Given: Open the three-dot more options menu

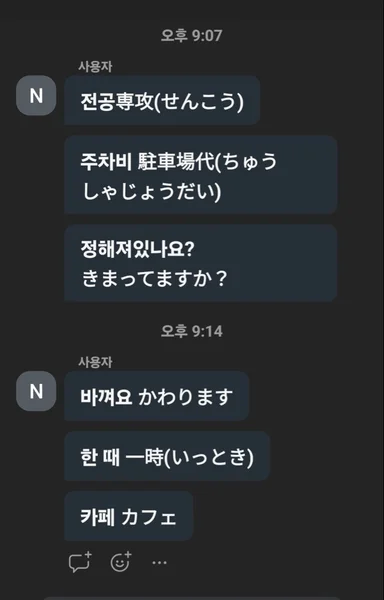Looking at the screenshot, I should pos(159,562).
